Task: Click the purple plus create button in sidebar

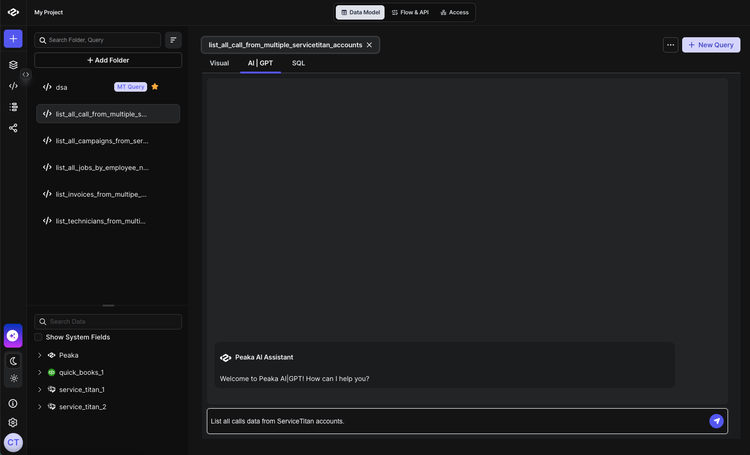Action: coord(13,39)
